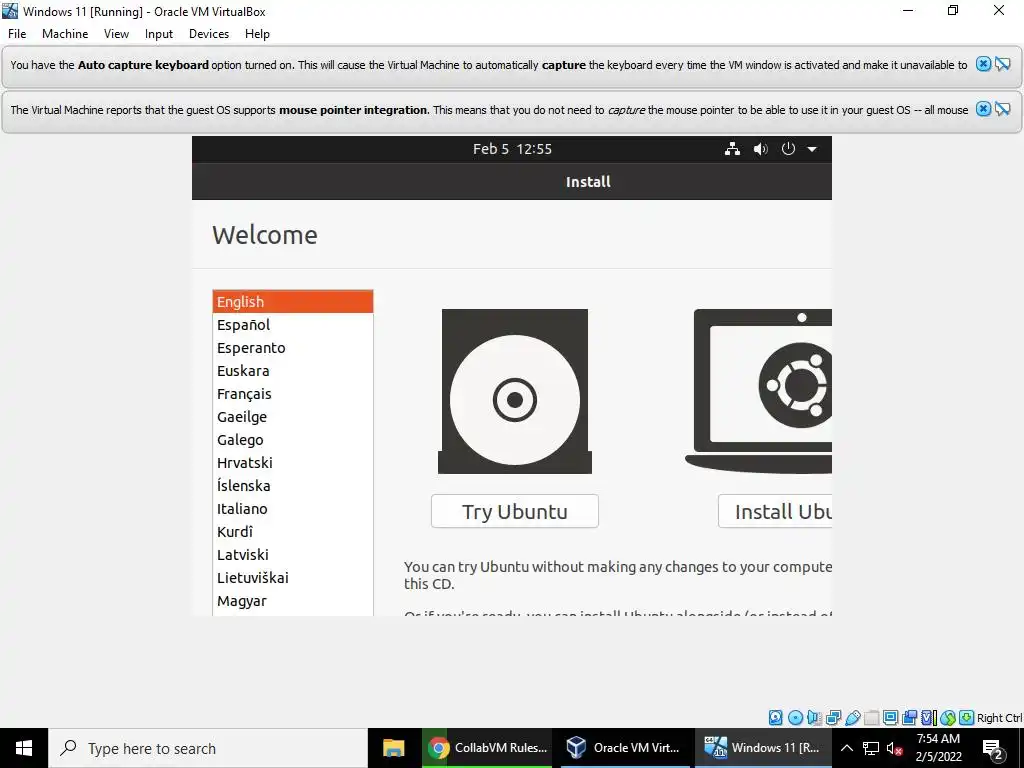Open the Machine menu
The width and height of the screenshot is (1024, 768).
(65, 34)
